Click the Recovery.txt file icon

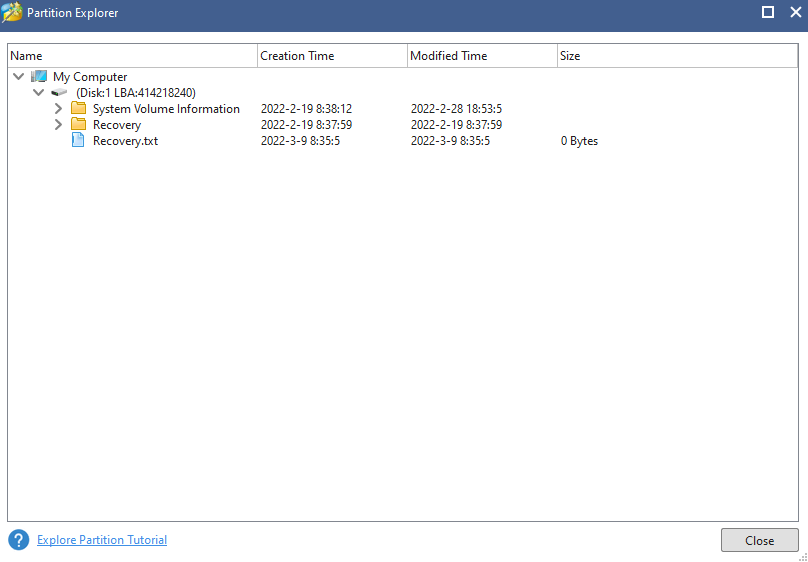(78, 140)
